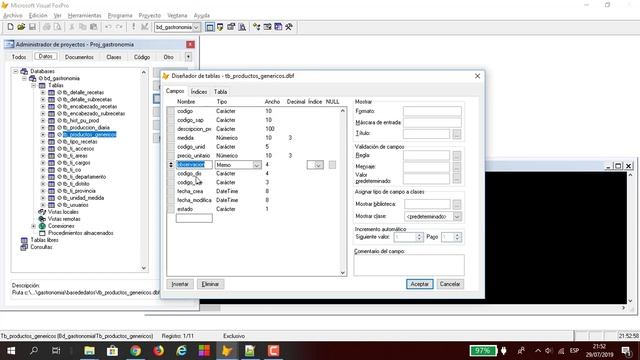Click the Print toolbar icon
640x360 pixels.
(47, 27)
